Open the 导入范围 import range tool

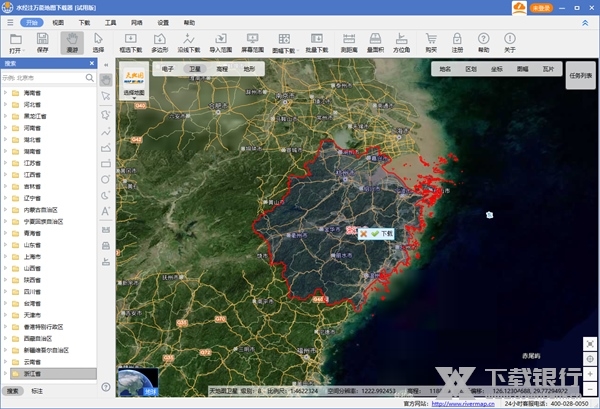(x=220, y=41)
